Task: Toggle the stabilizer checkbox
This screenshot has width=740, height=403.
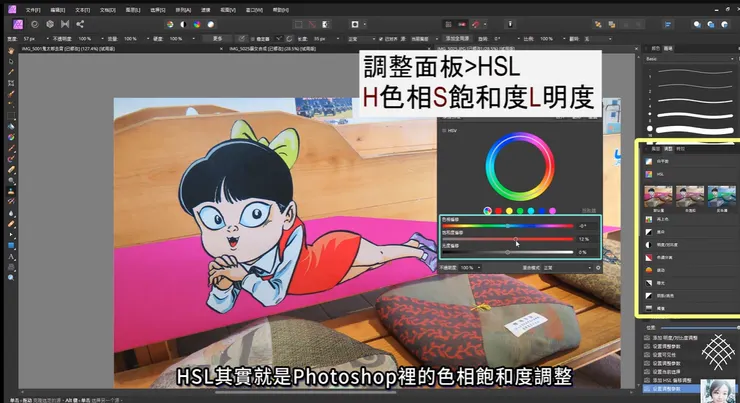Action: (253, 39)
